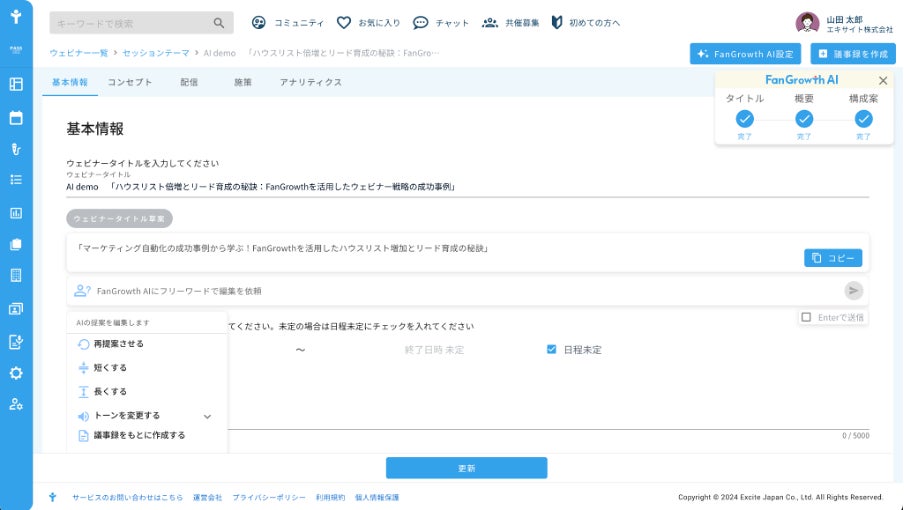Switch to 施策 tab

[x=243, y=82]
